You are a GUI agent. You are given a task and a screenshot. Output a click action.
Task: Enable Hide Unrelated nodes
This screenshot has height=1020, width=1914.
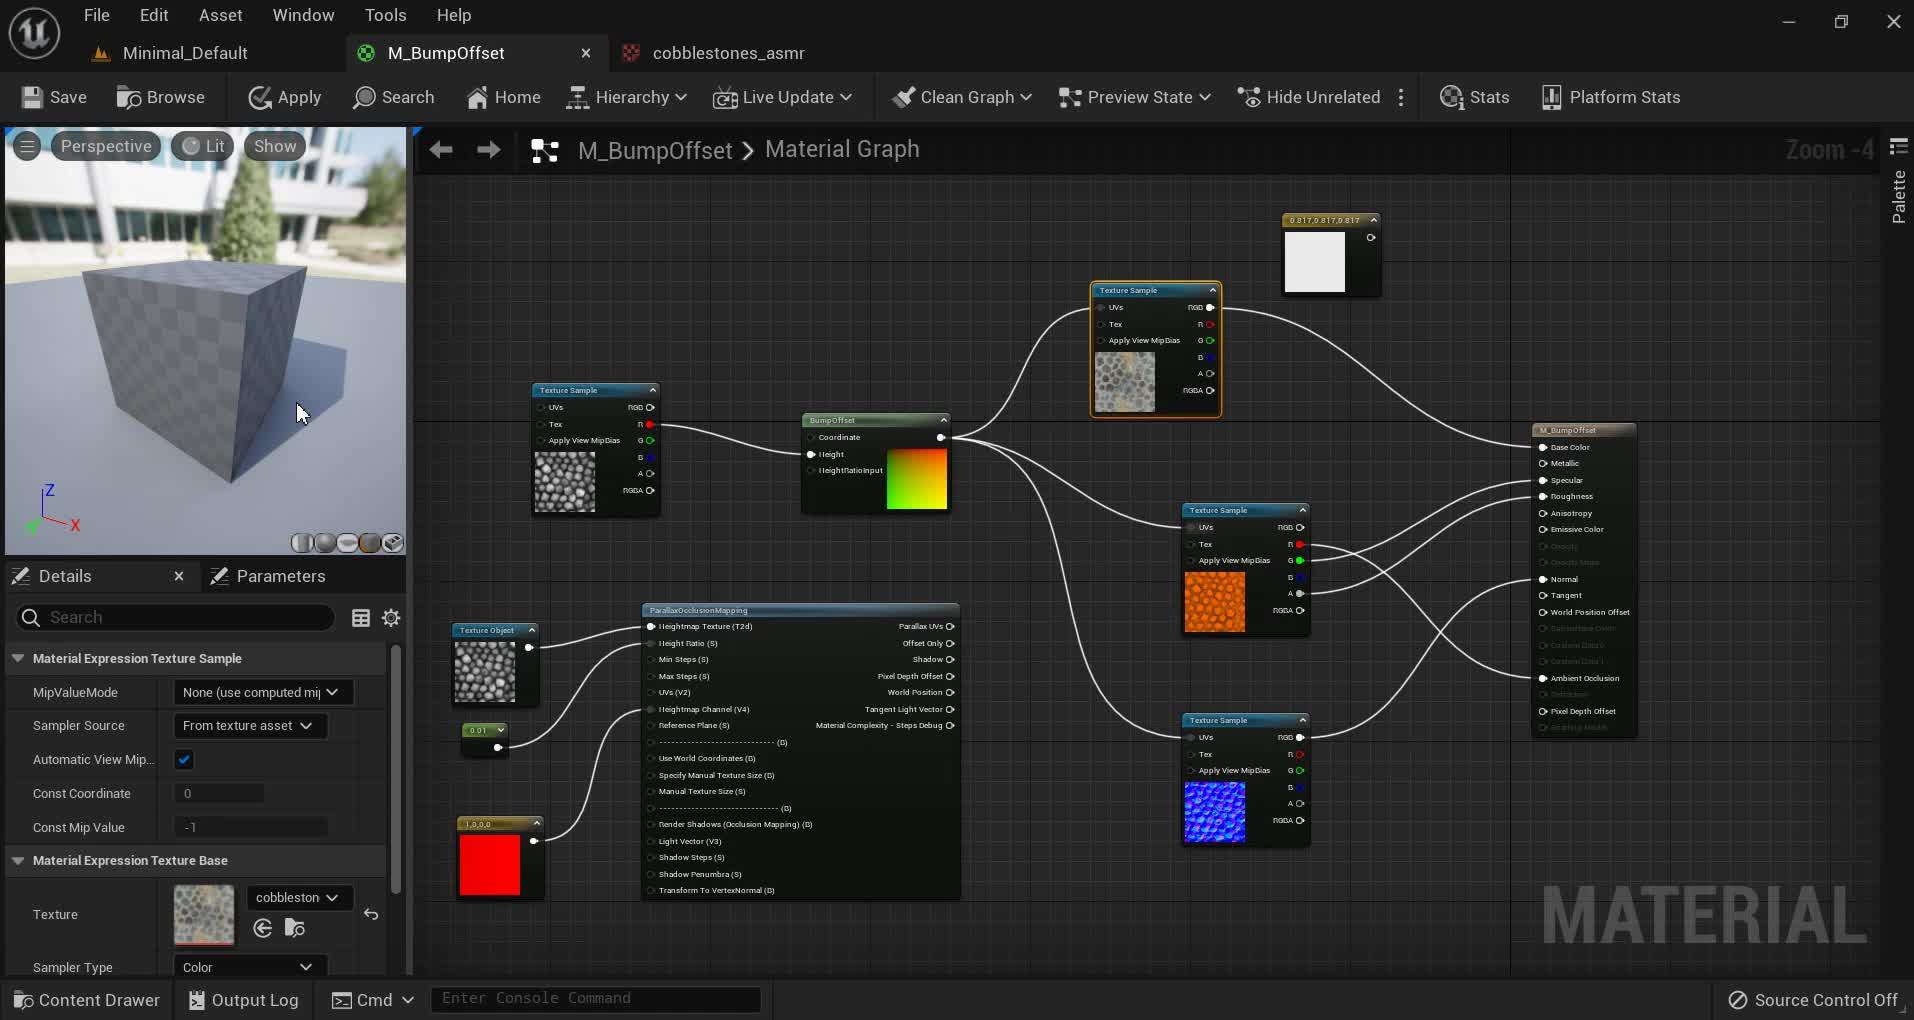tap(1307, 96)
